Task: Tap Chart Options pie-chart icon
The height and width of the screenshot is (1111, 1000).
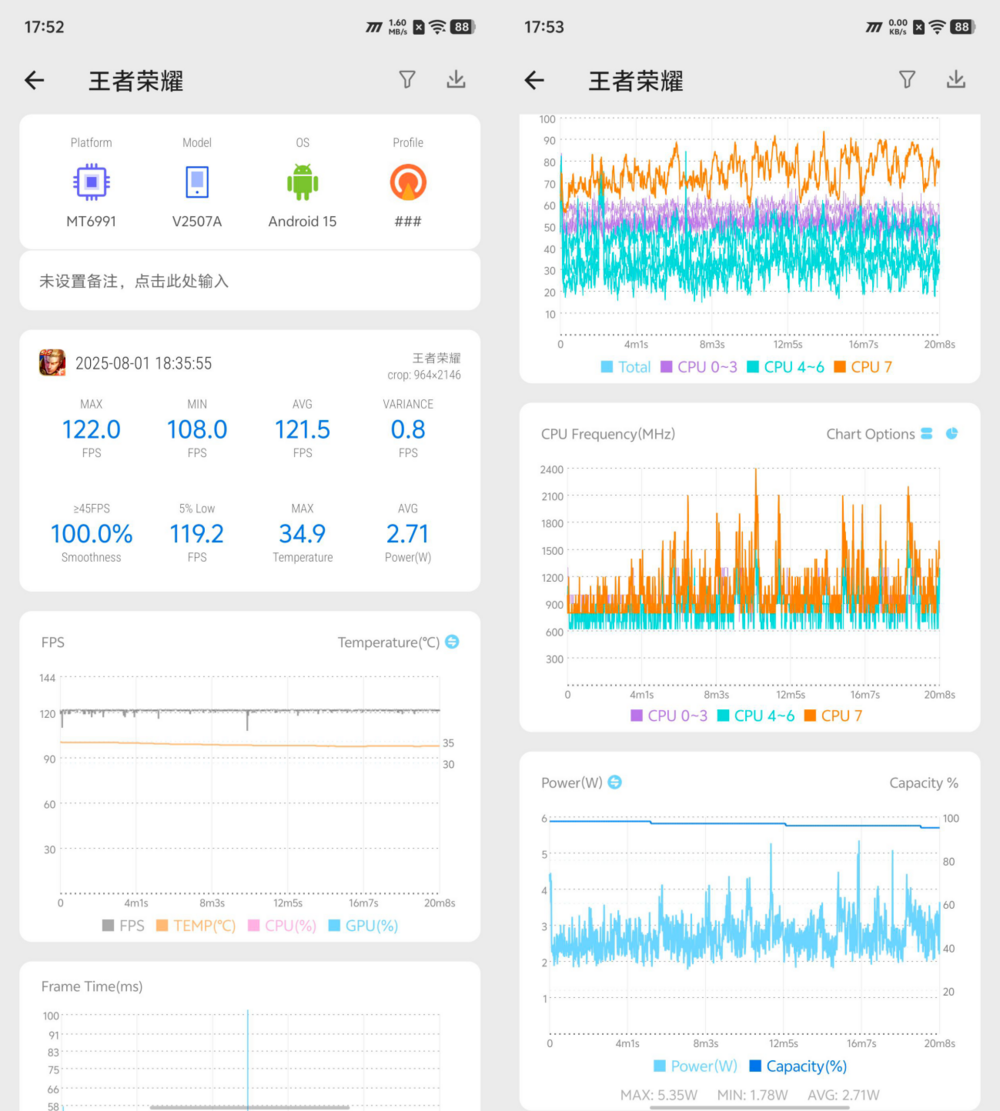Action: pyautogui.click(x=952, y=433)
